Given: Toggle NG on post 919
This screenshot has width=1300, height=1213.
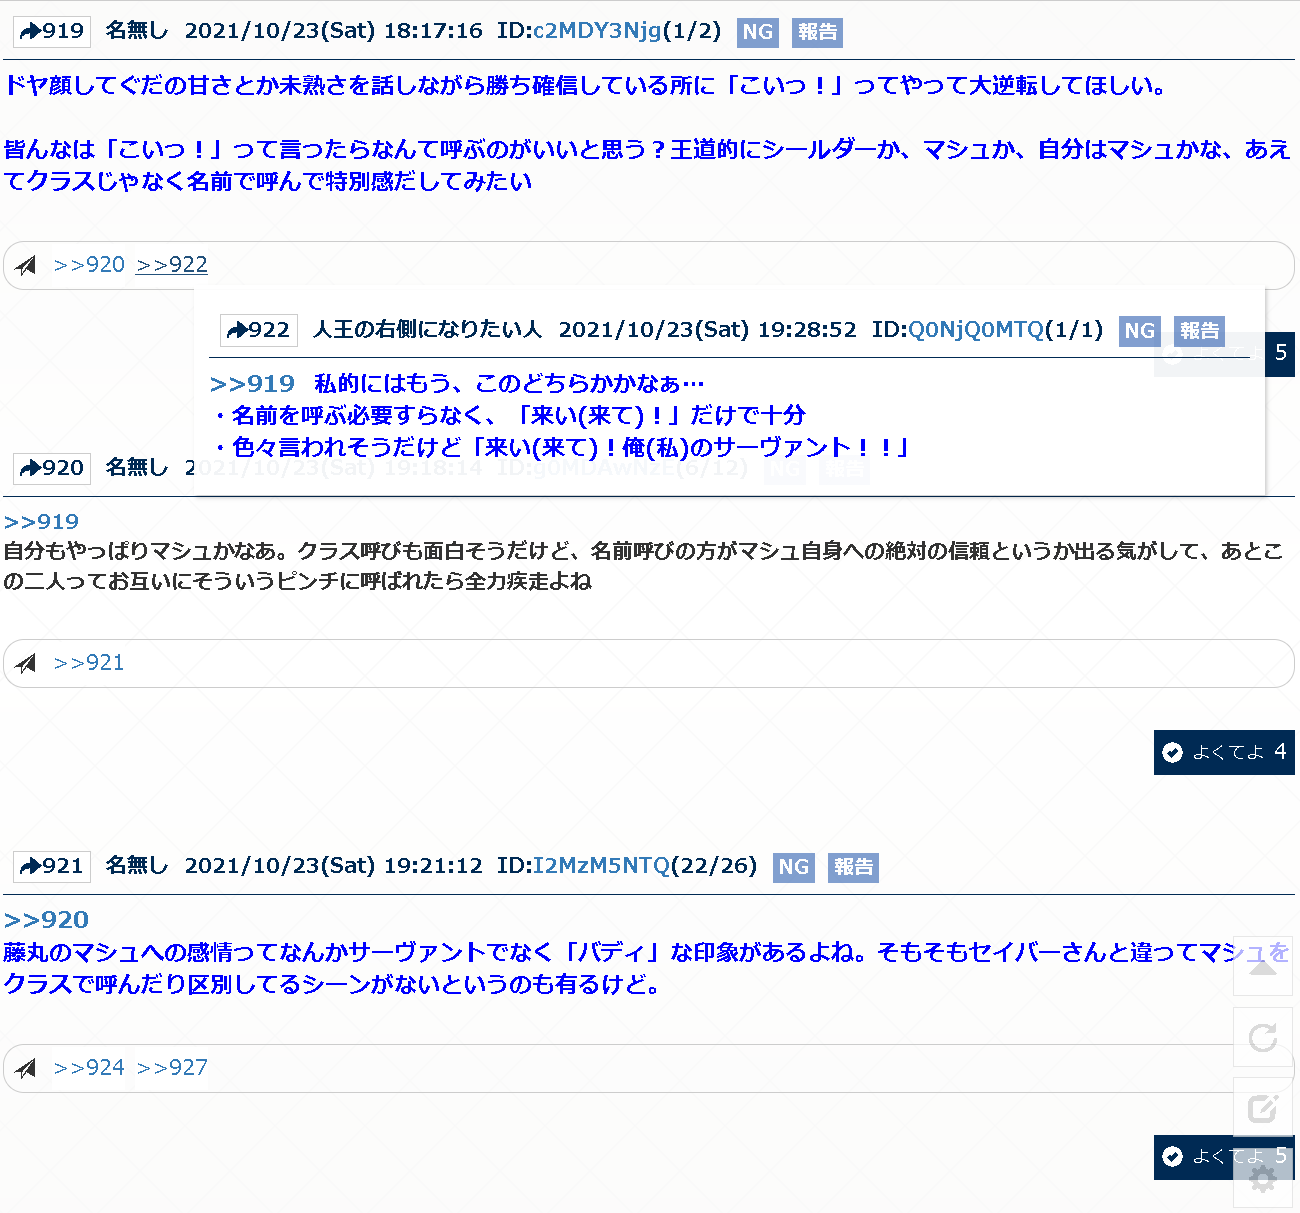Looking at the screenshot, I should click(x=757, y=32).
